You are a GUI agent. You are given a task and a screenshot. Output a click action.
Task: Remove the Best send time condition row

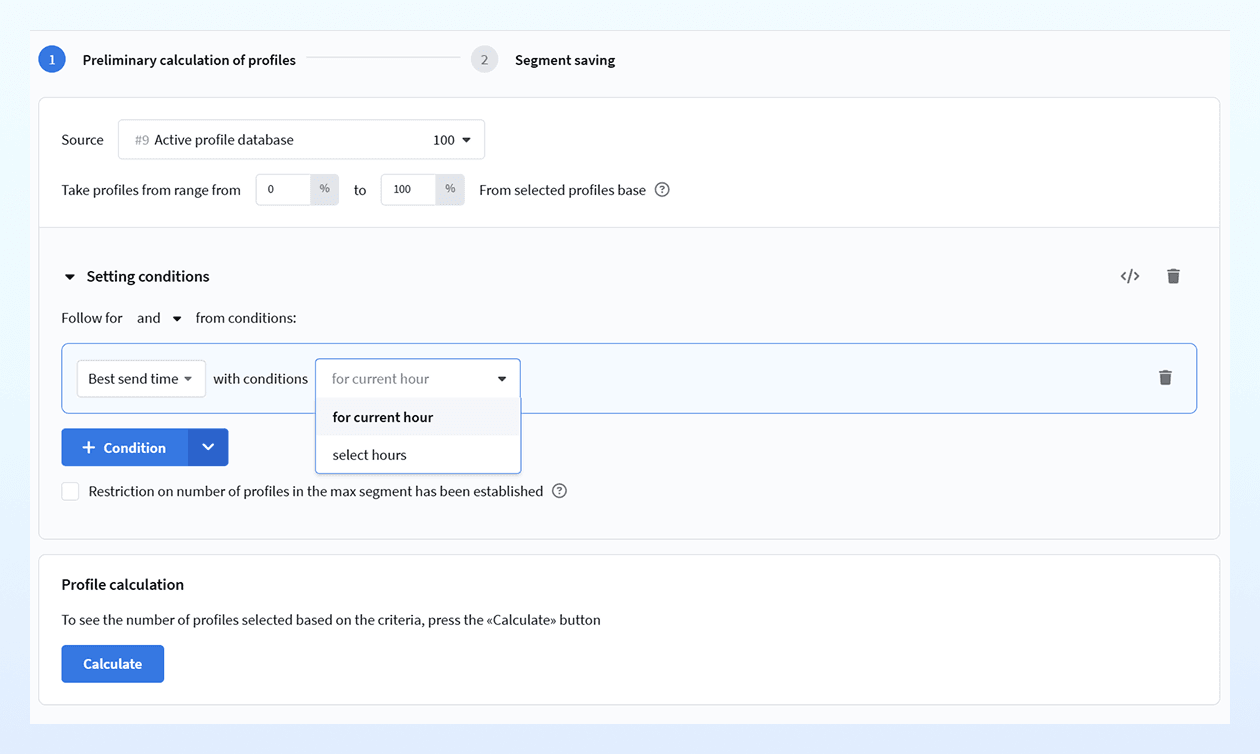pos(1165,378)
